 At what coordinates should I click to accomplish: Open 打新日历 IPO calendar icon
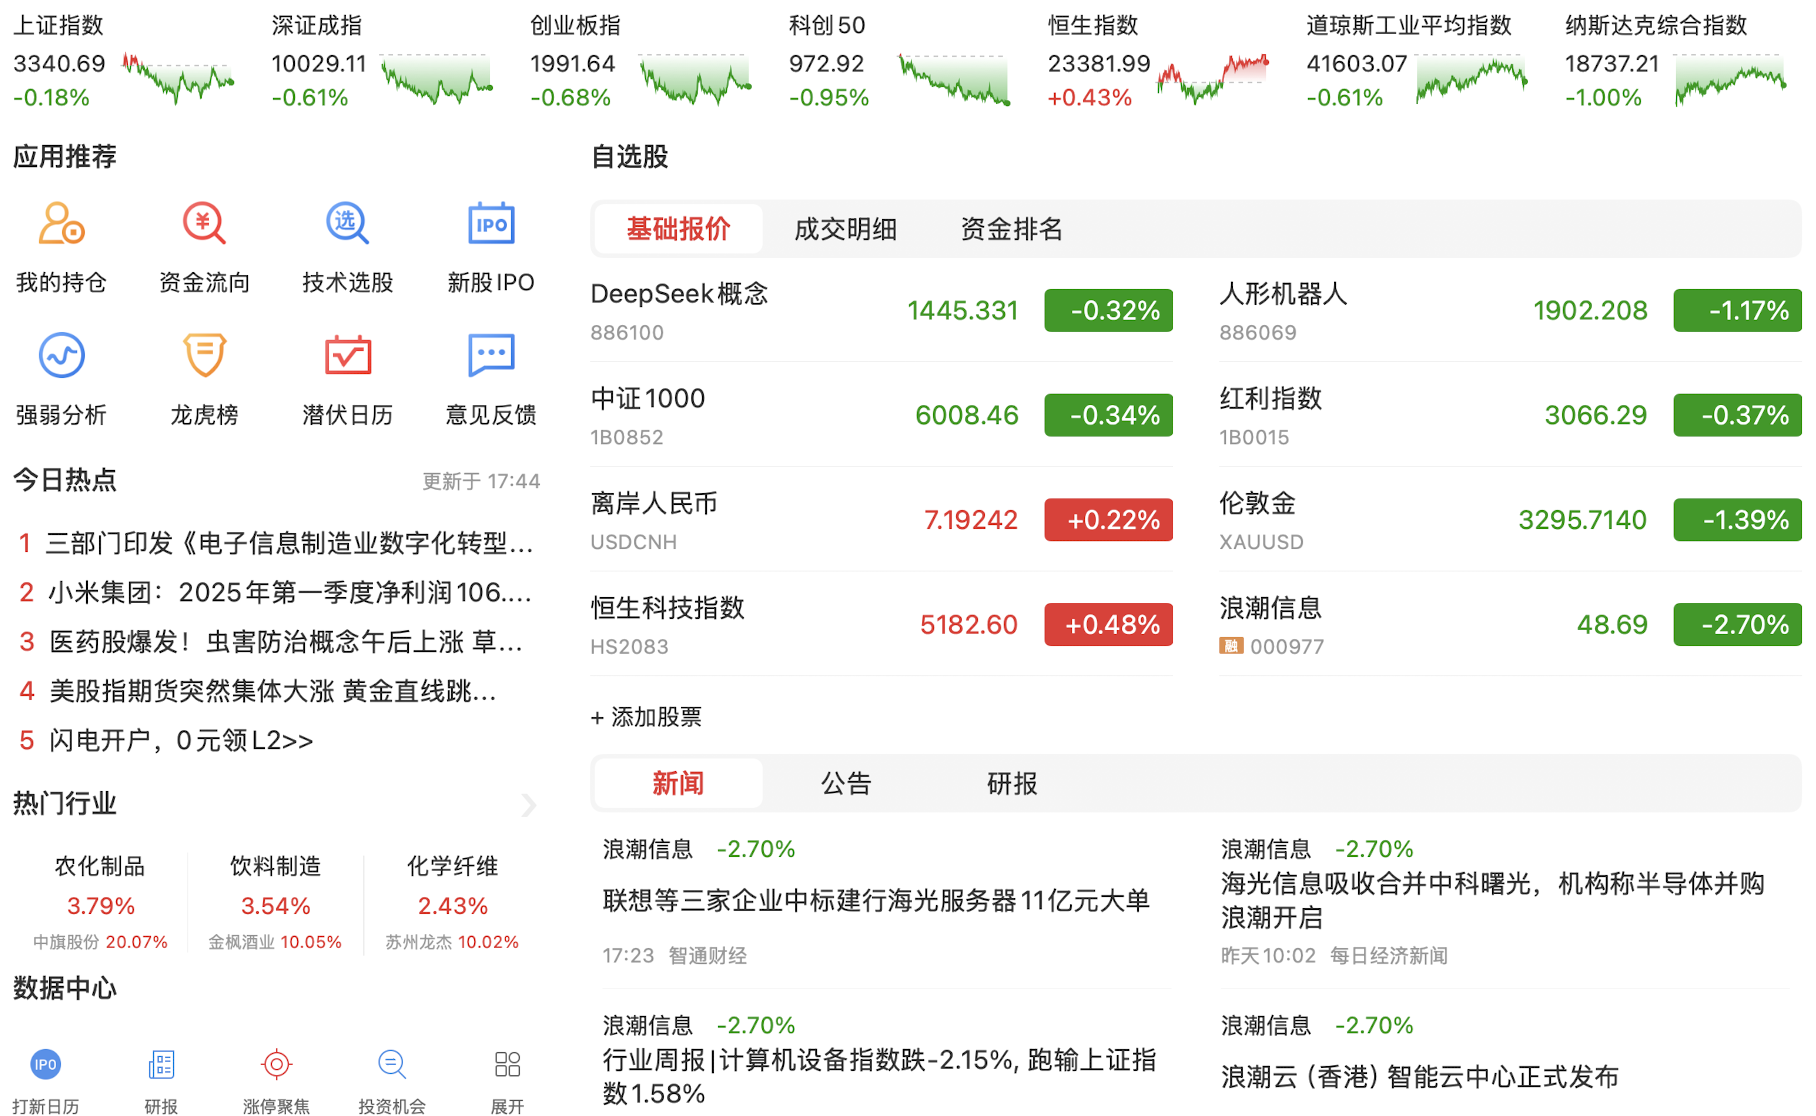(46, 1064)
